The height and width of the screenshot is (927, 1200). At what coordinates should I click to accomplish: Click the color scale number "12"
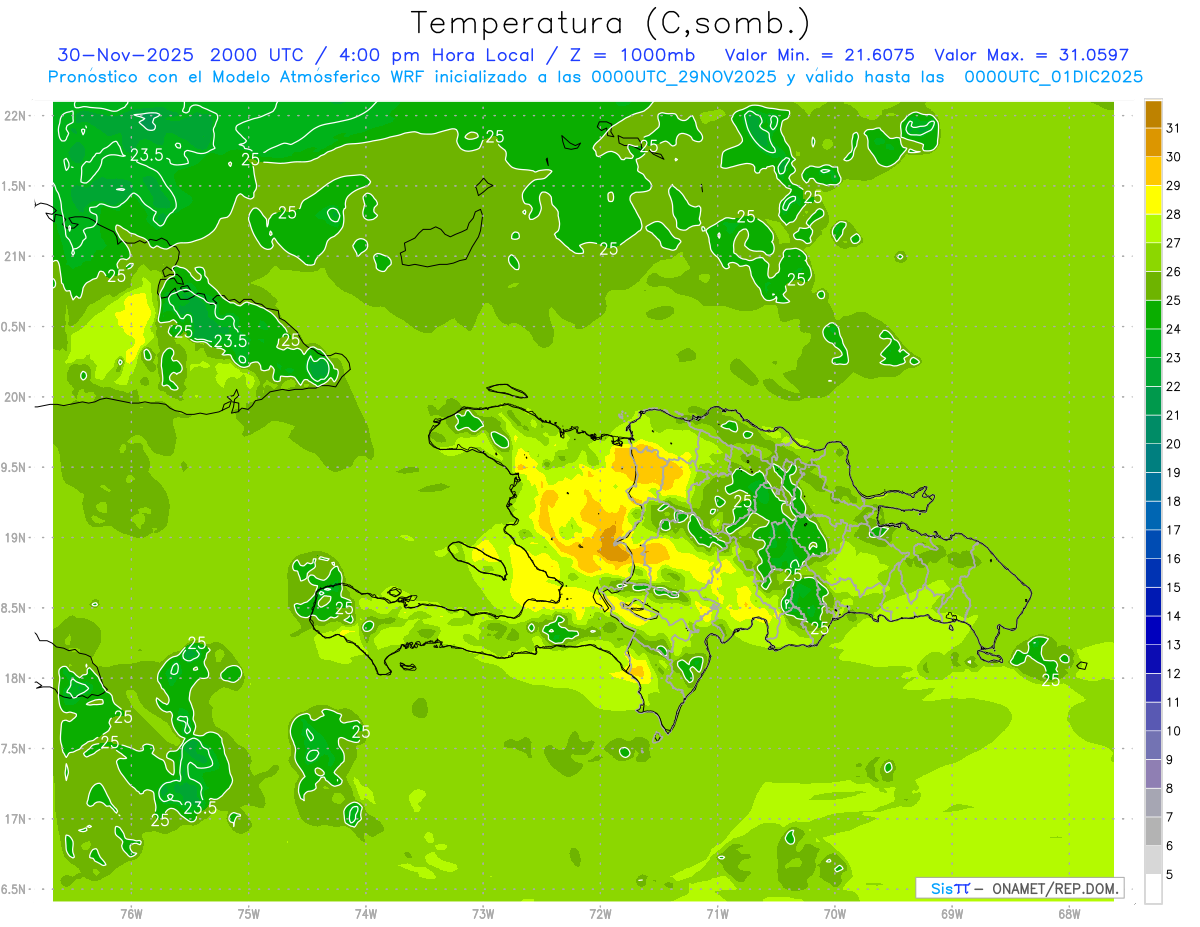click(x=1173, y=674)
